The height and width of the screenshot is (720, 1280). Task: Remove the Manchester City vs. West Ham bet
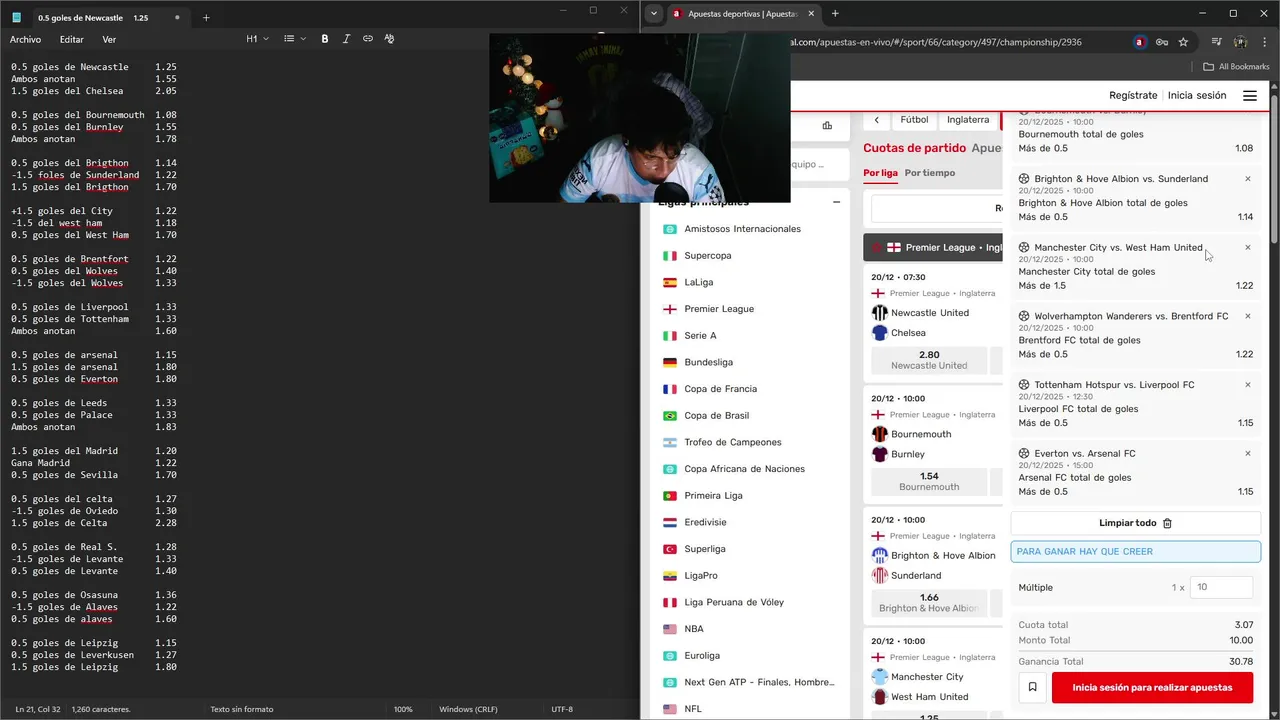click(x=1248, y=247)
